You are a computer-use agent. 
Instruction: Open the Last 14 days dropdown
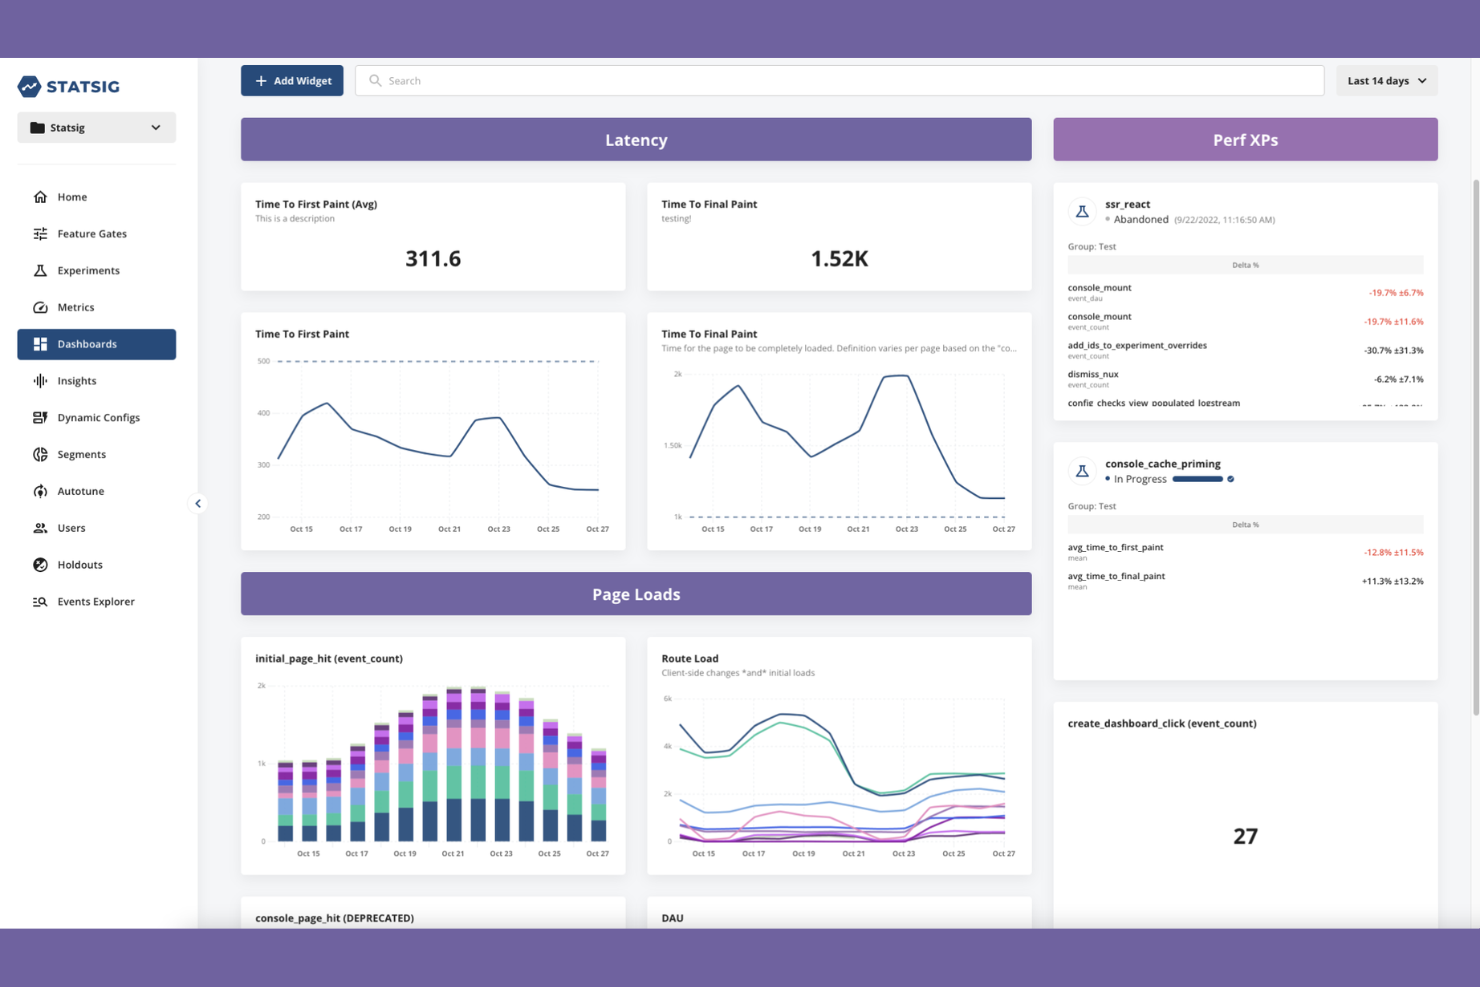point(1386,81)
